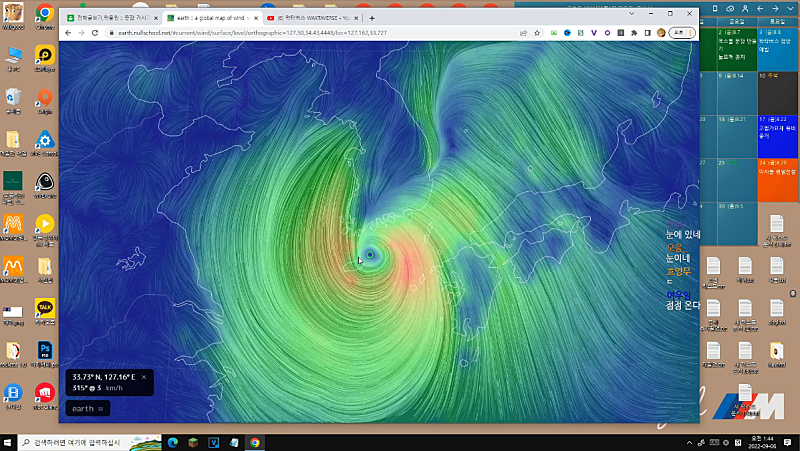This screenshot has width=800, height=451.
Task: Switch to the first browser tab
Action: tap(108, 18)
